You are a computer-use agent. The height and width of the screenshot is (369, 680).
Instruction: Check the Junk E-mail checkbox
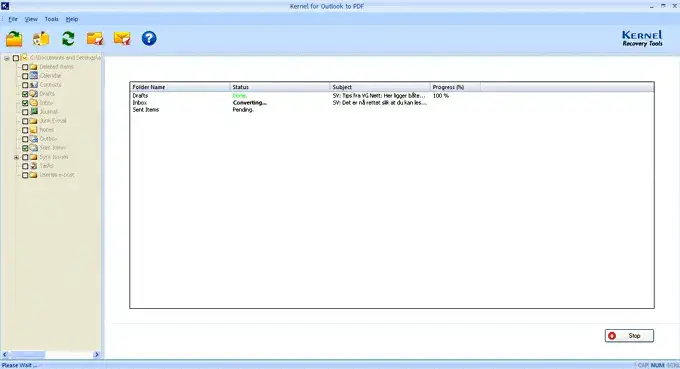point(25,121)
